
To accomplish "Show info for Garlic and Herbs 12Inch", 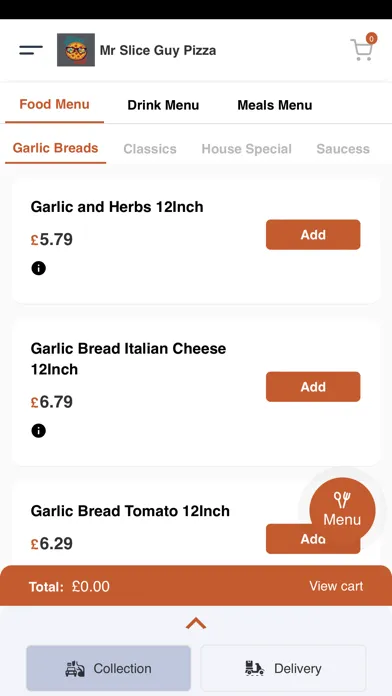I will 39,268.
